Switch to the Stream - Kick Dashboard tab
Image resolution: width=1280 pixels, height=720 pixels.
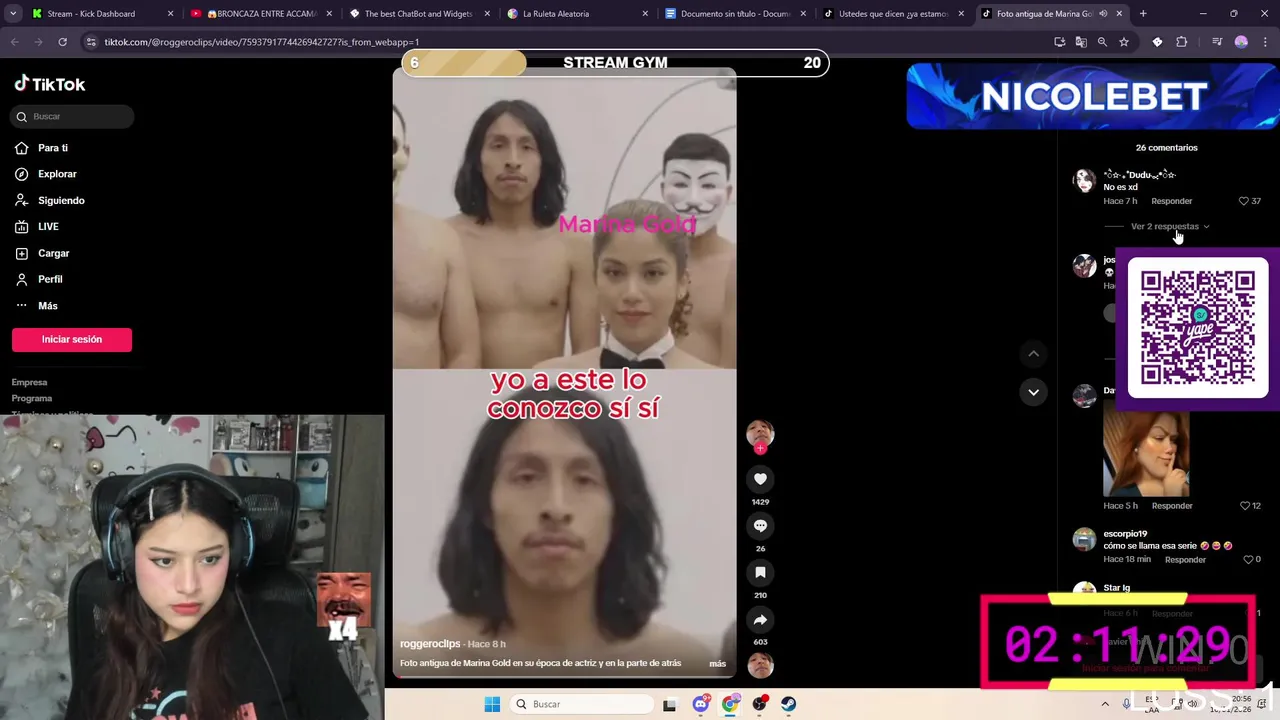coord(100,14)
